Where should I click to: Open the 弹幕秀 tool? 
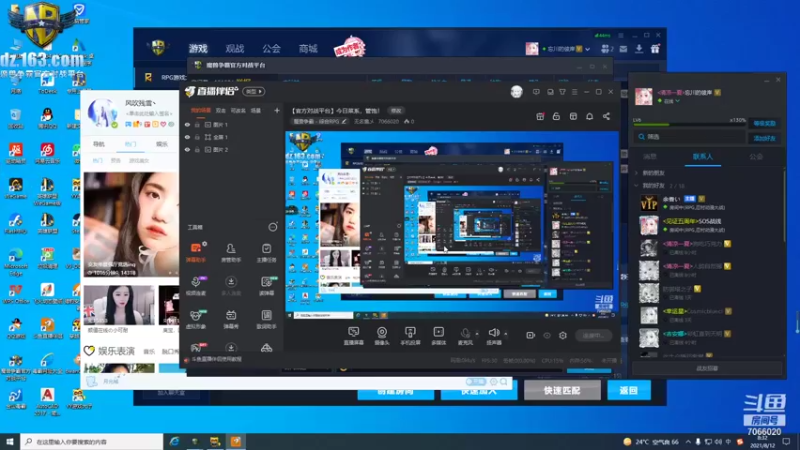coord(231,319)
